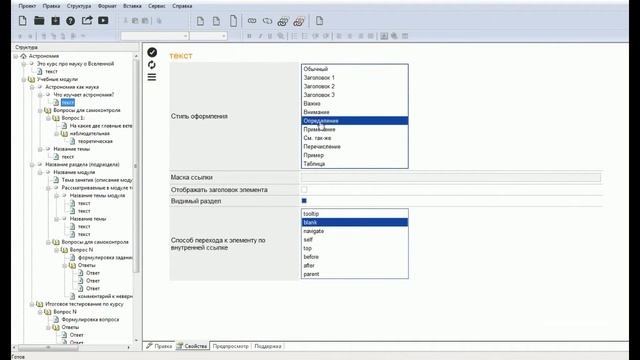Select 'Внимание' style
The image size is (640, 360).
click(x=355, y=112)
